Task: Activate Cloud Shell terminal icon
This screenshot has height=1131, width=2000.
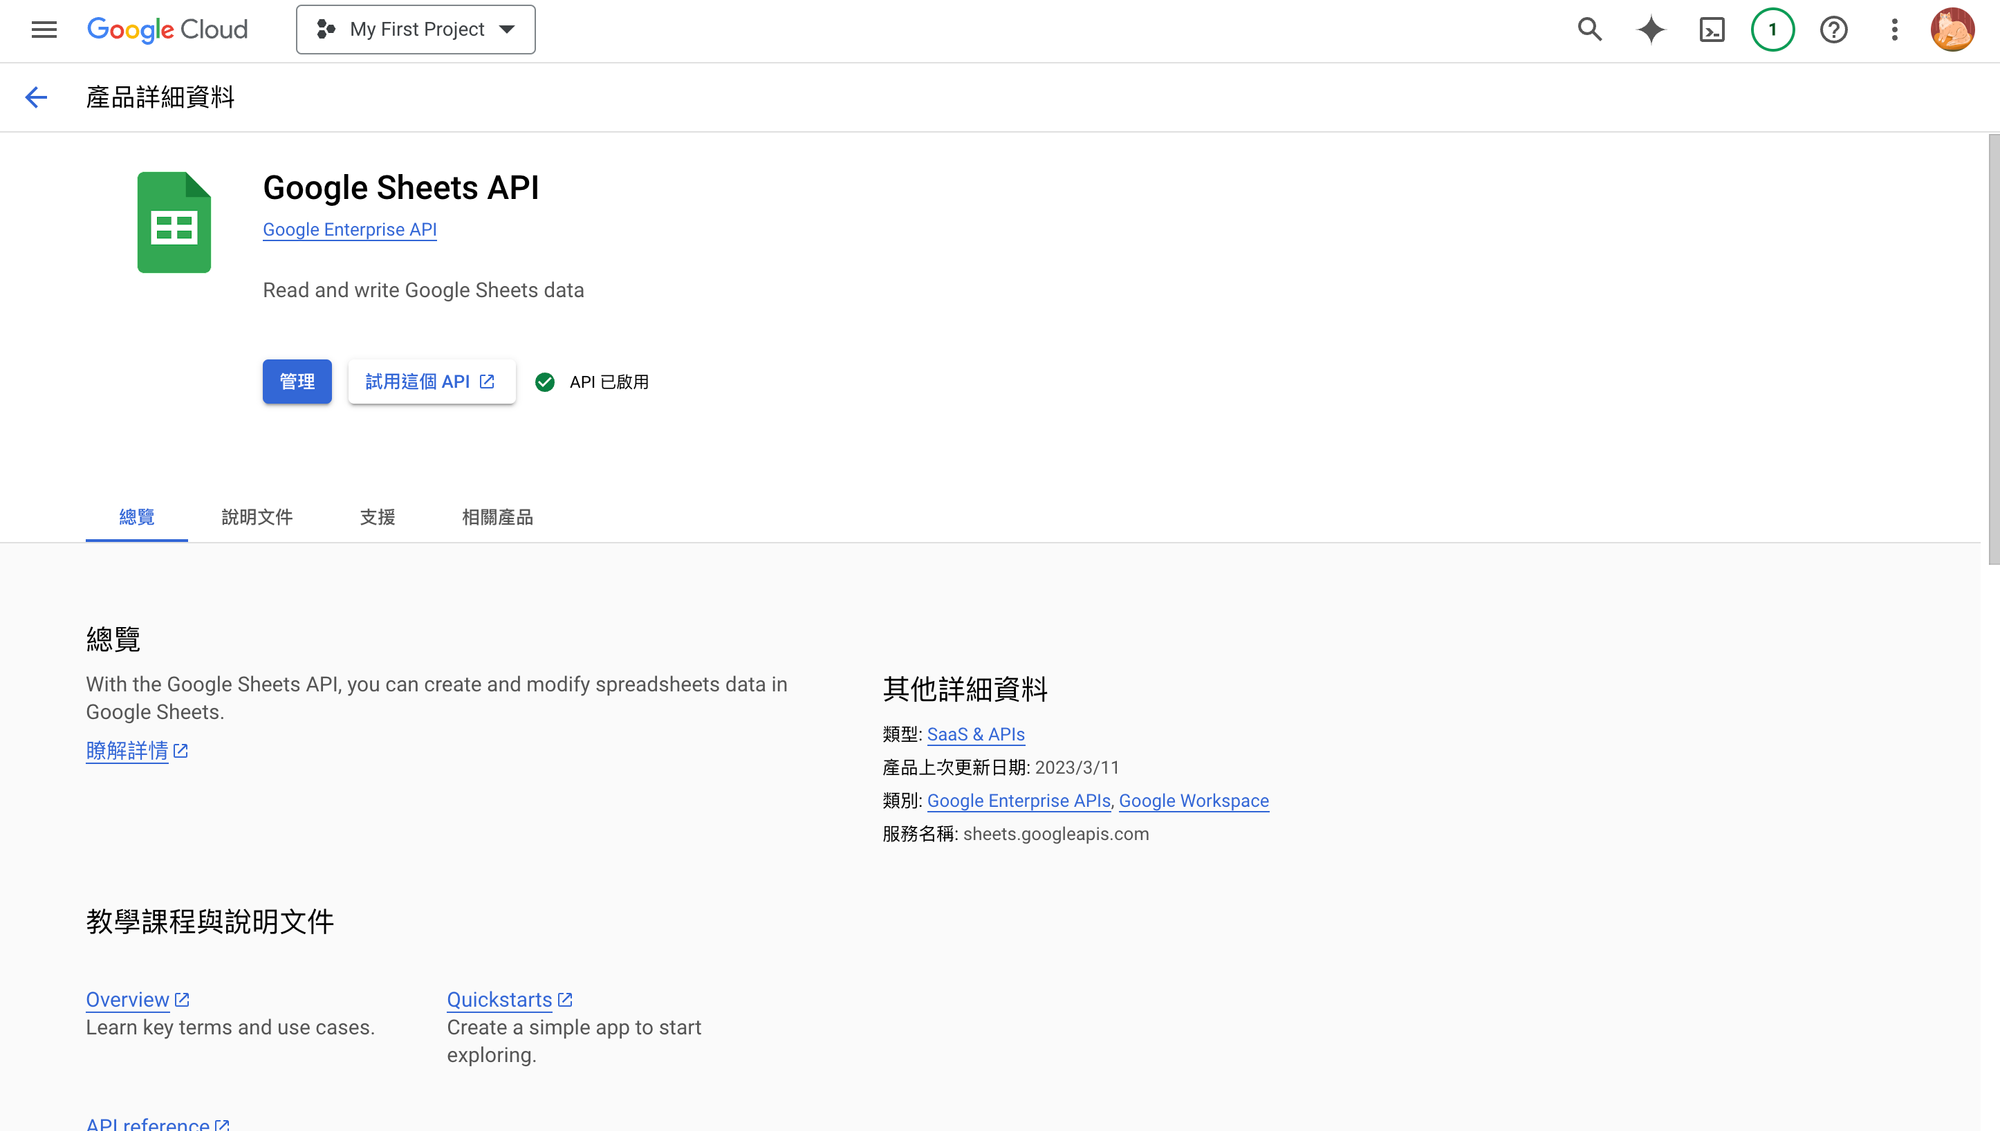Action: point(1712,30)
